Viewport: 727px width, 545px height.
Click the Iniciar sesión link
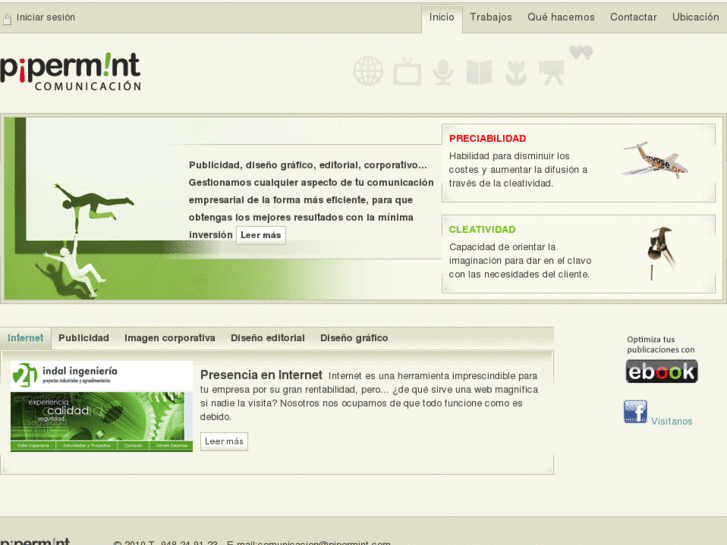45,17
